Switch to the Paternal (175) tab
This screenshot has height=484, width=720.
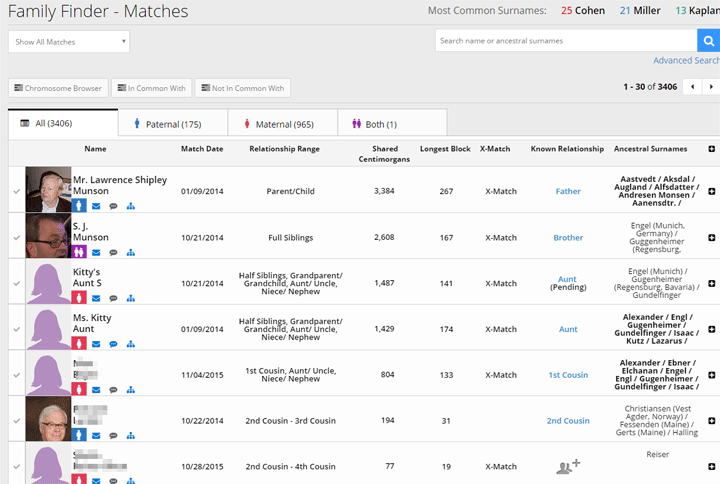point(173,124)
